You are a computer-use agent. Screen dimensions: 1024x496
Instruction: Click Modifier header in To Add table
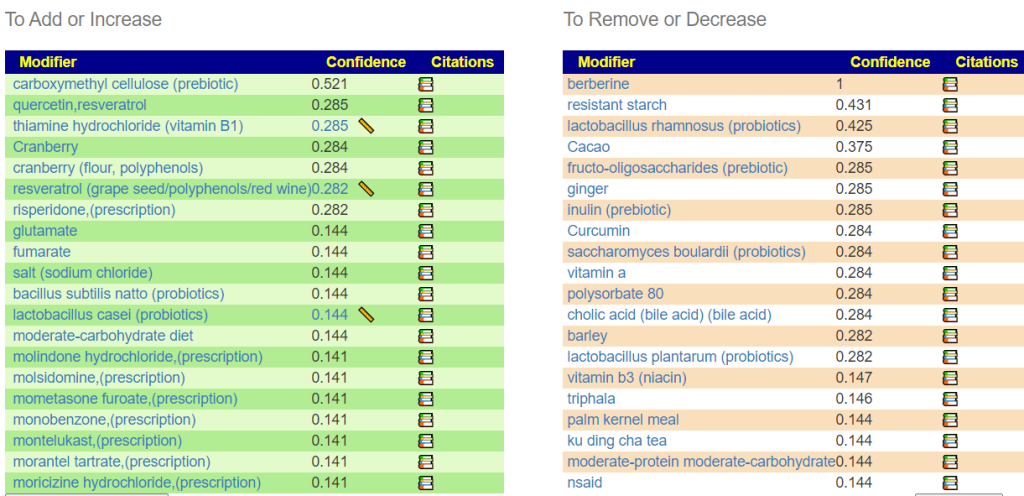pyautogui.click(x=48, y=62)
